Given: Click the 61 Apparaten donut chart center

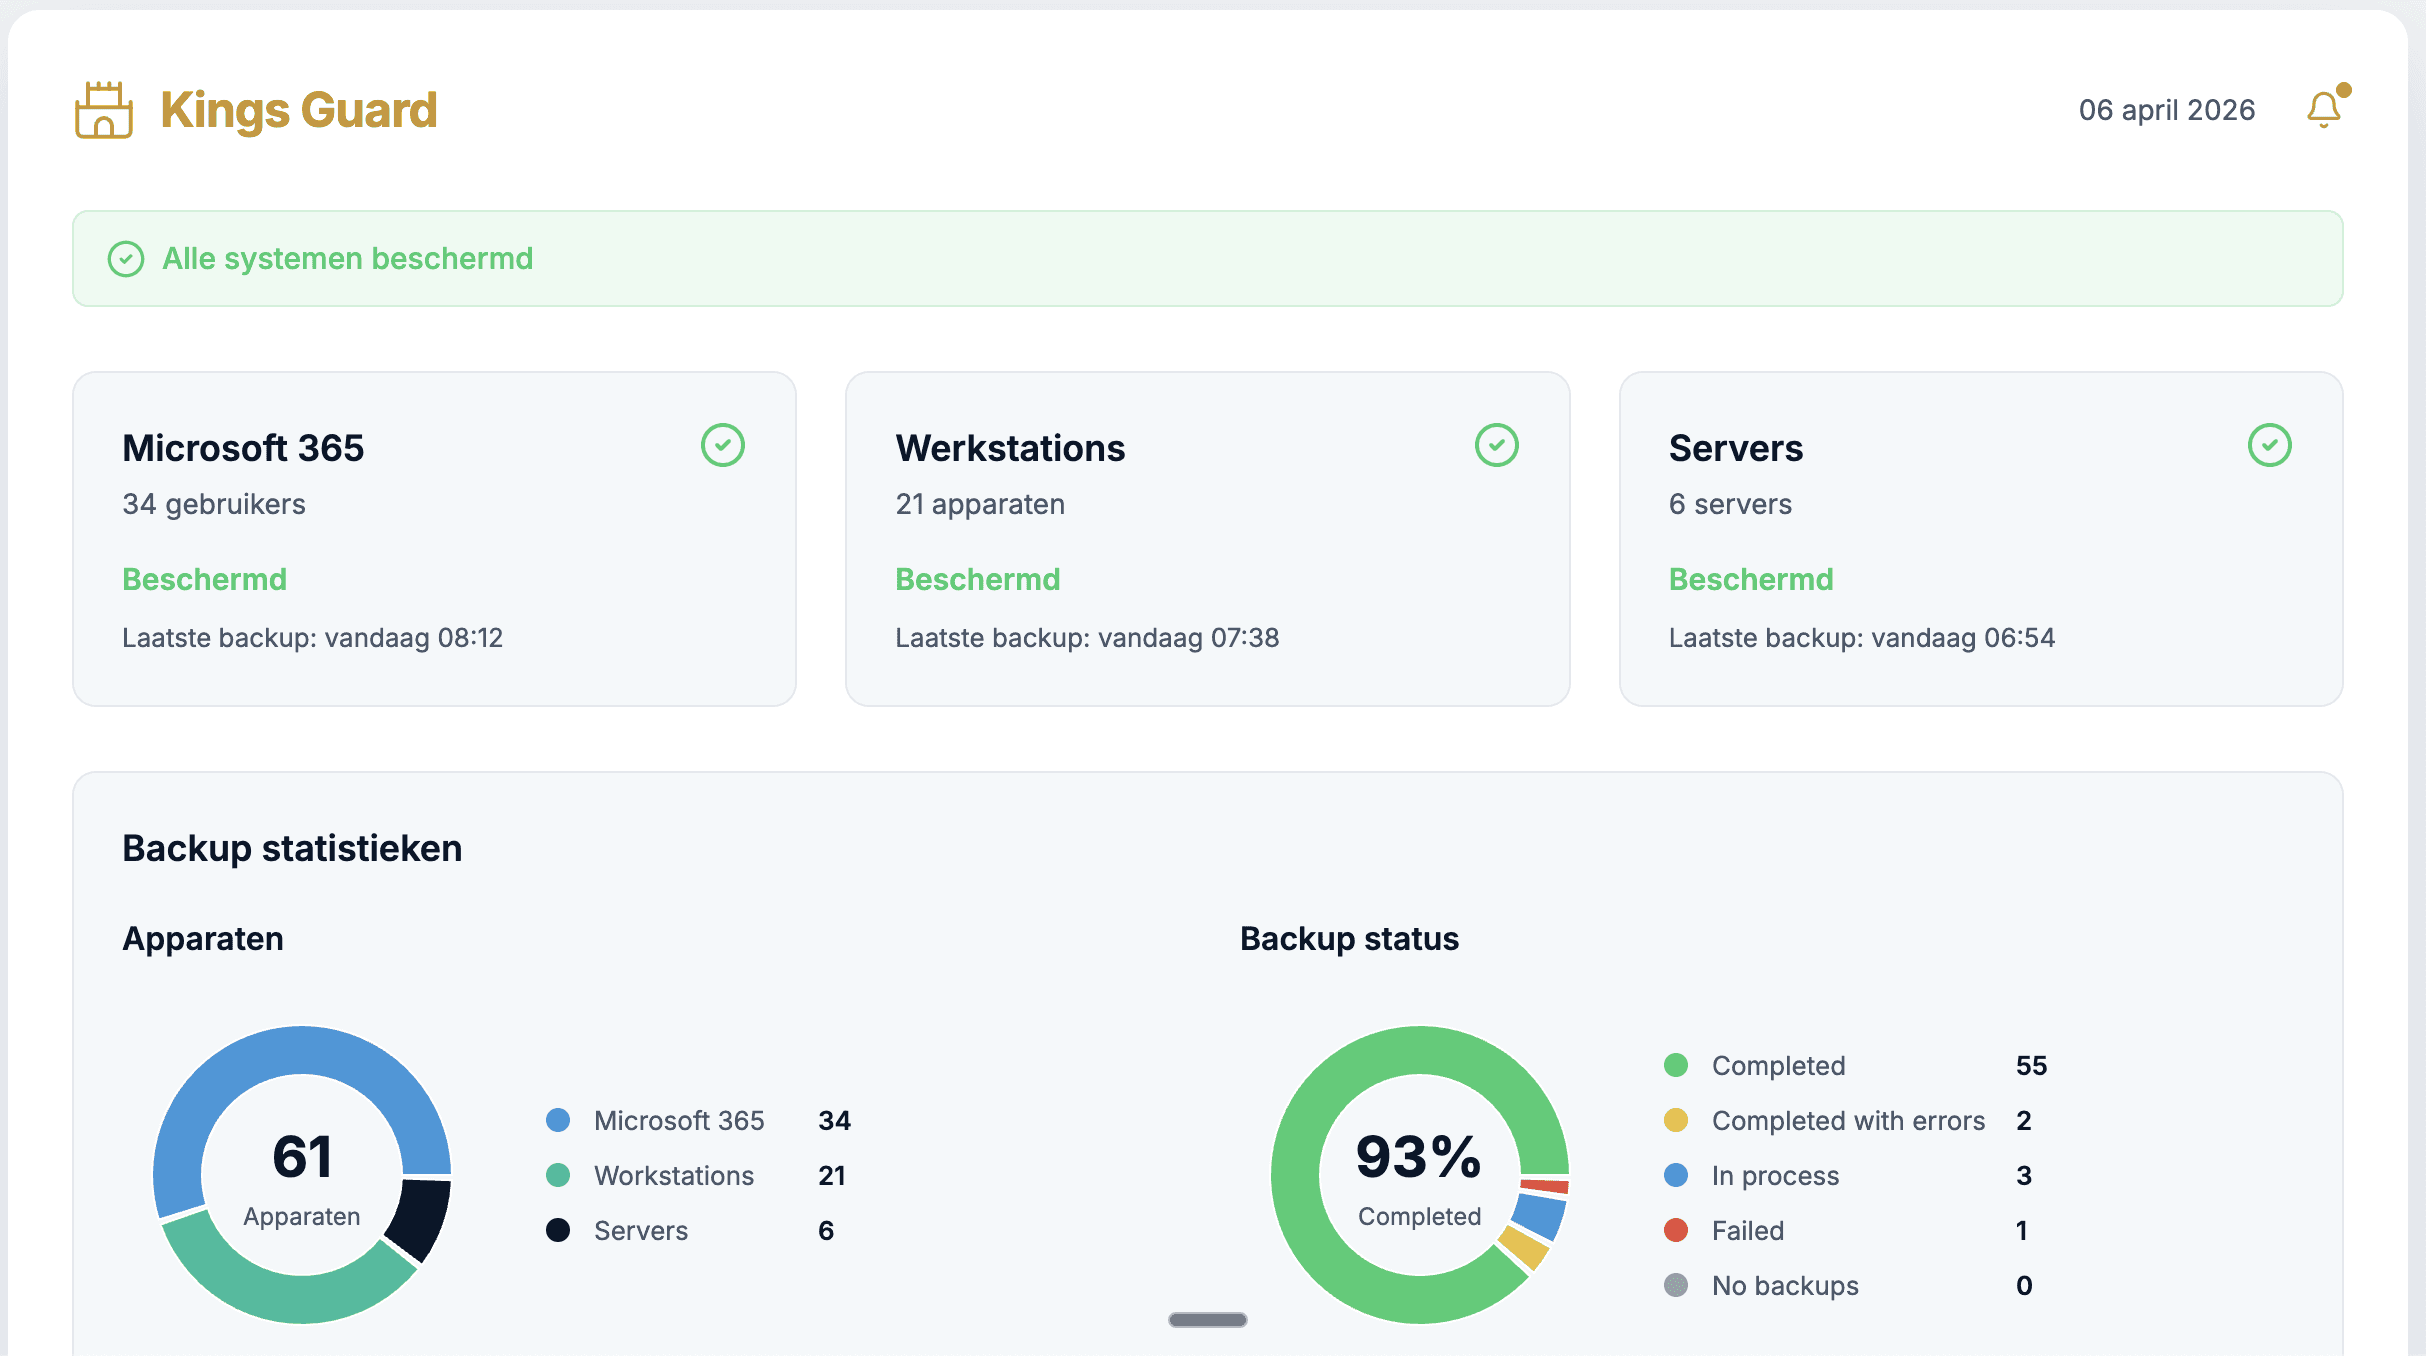Looking at the screenshot, I should [x=302, y=1175].
